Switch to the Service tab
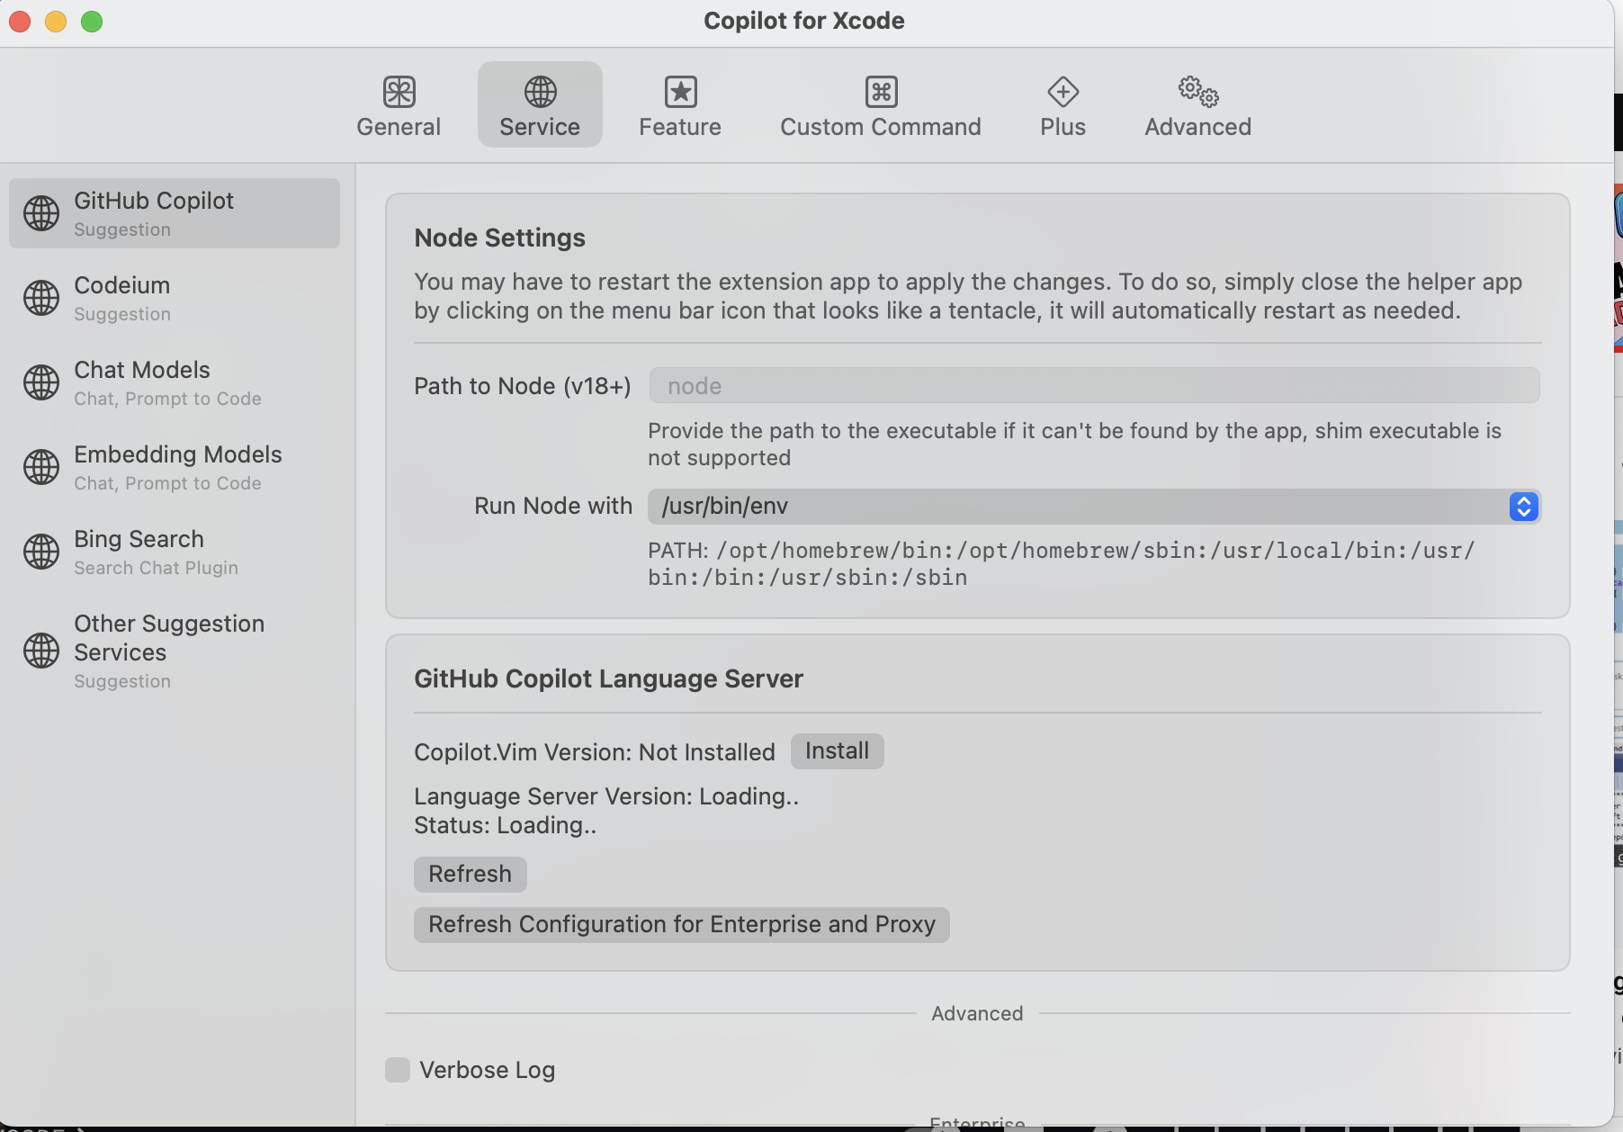The height and width of the screenshot is (1132, 1623). coord(539,105)
